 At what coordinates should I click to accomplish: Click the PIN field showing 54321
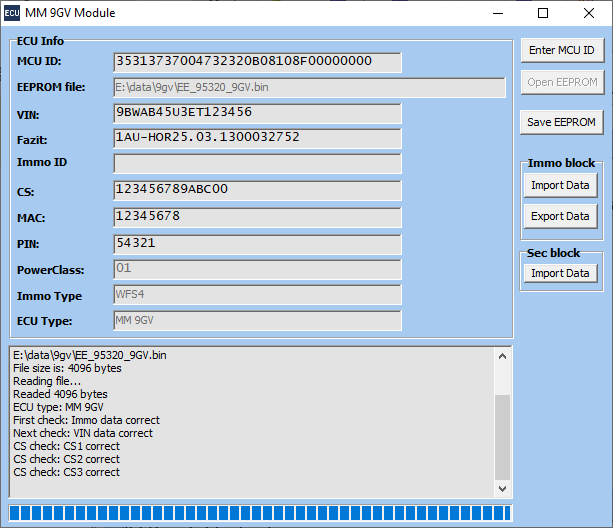tap(257, 244)
